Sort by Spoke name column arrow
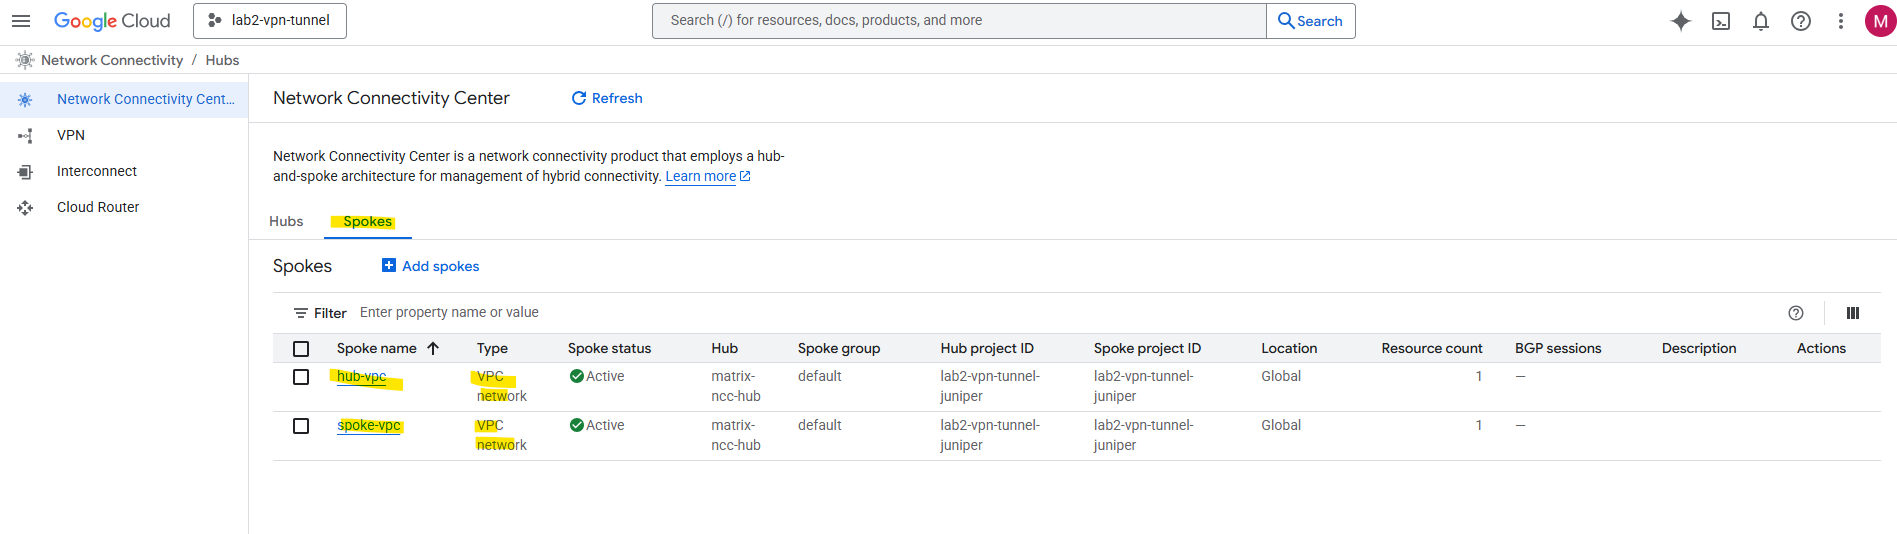This screenshot has width=1897, height=534. click(433, 349)
